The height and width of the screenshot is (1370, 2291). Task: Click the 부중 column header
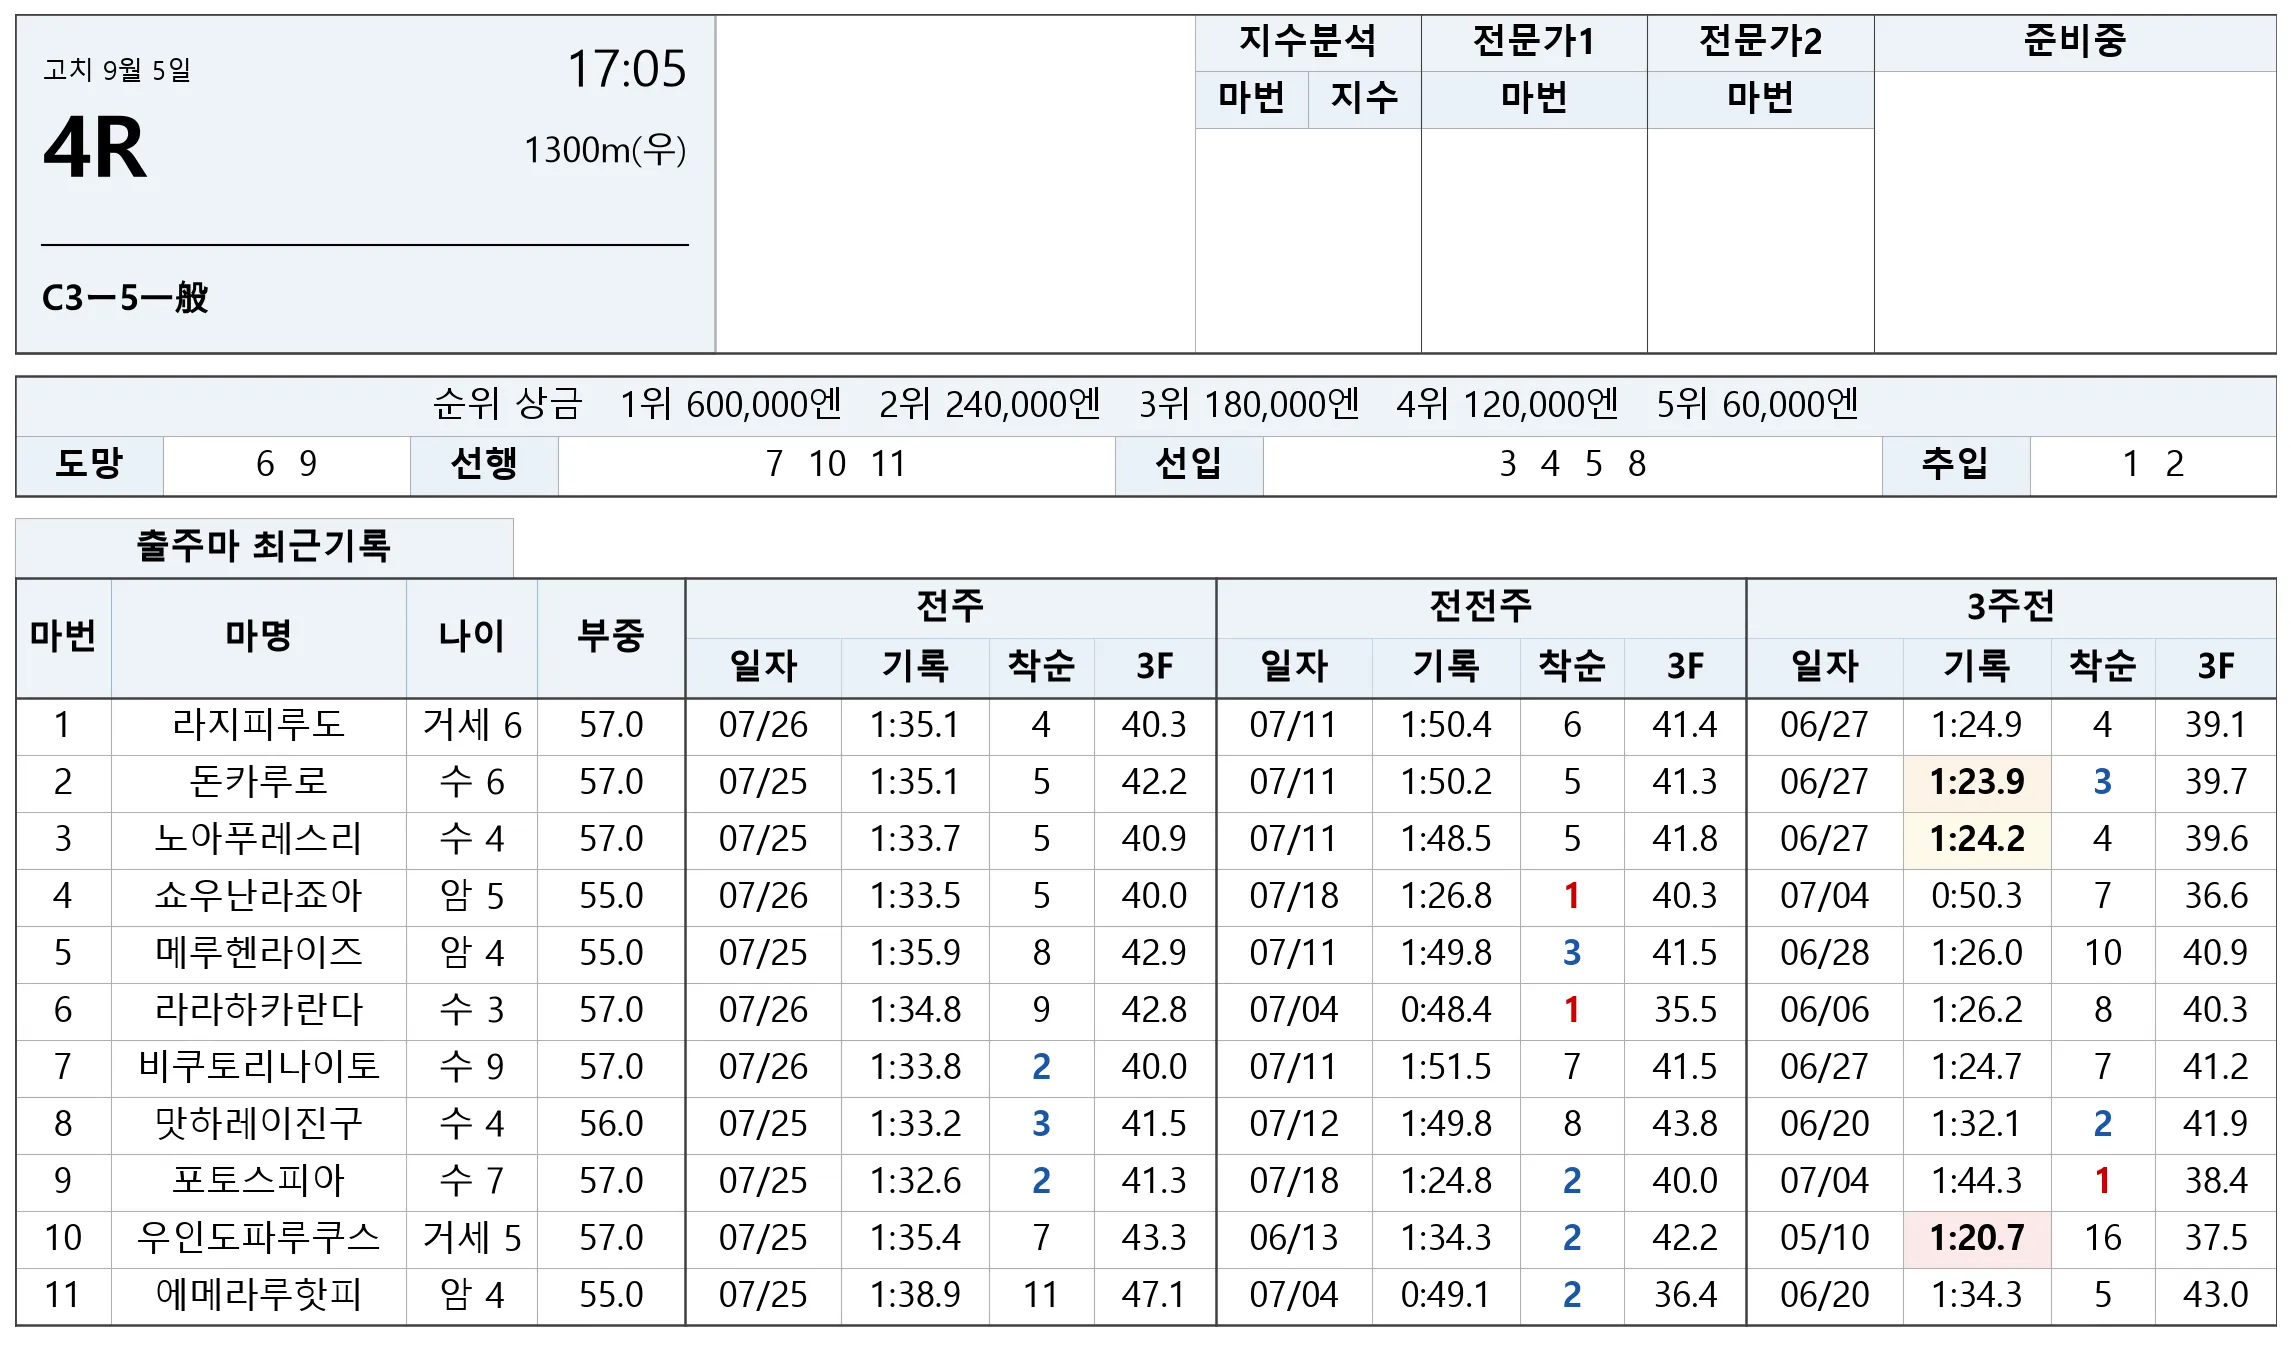coord(611,636)
